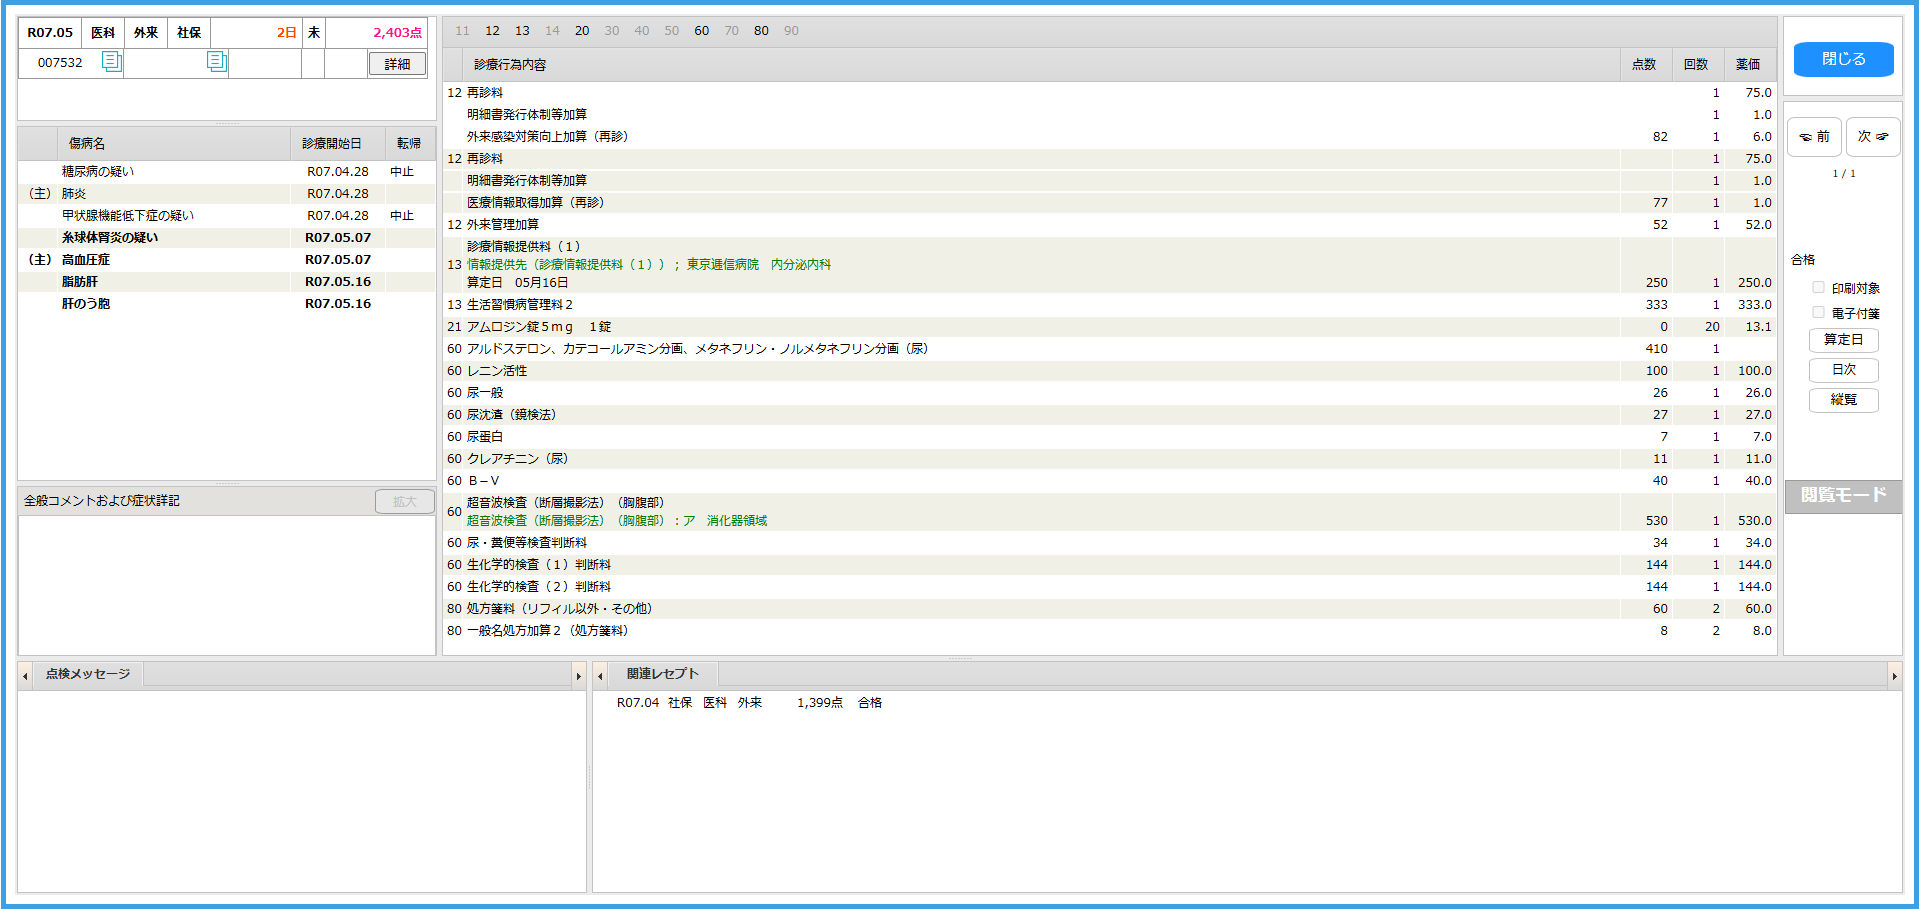The image size is (1919, 909).
Task: Select disease row 糸球体腎炎の疑い
Action: click(x=227, y=238)
